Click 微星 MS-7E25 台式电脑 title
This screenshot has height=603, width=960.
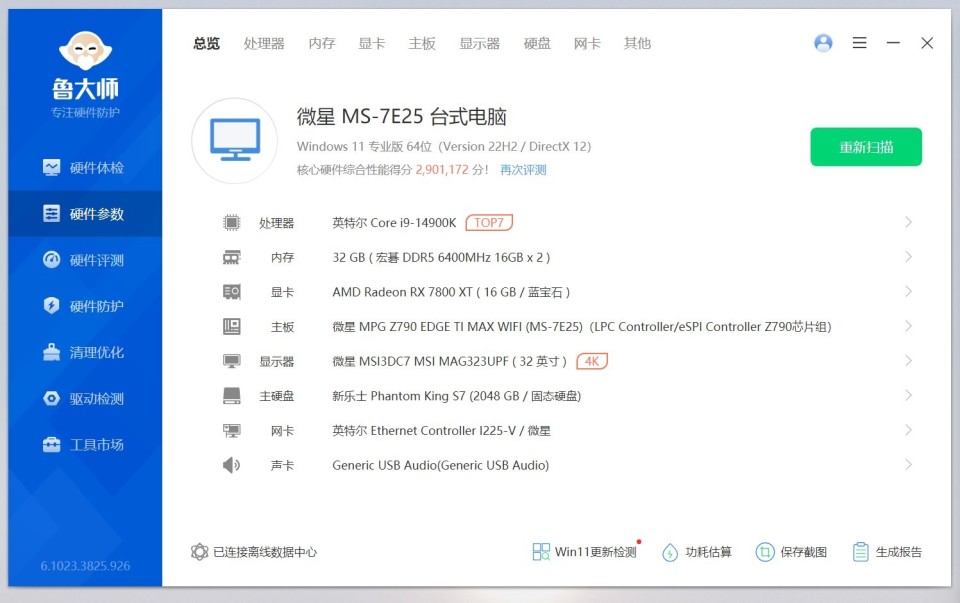coord(402,116)
